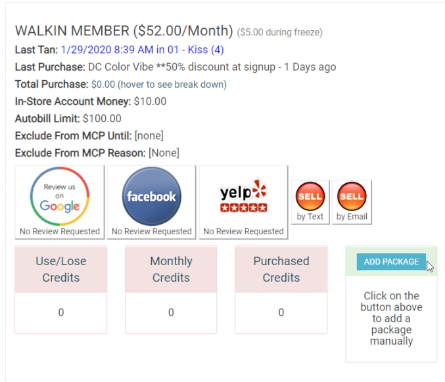Click the Total Purchase $0.00 amount
445x382 pixels.
[103, 84]
